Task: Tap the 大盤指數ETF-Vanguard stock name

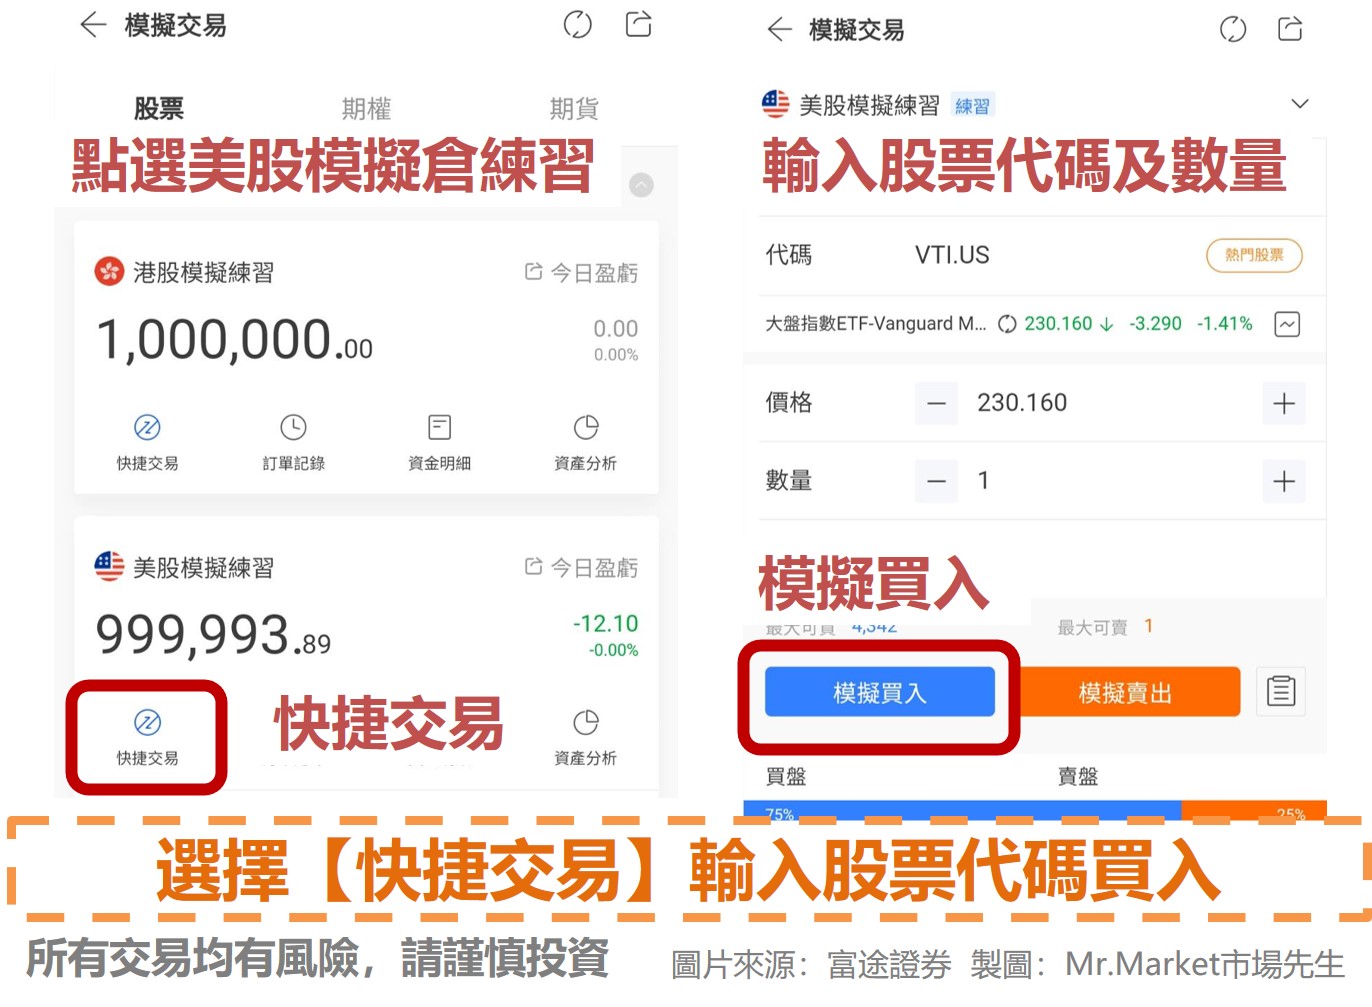Action: (876, 324)
